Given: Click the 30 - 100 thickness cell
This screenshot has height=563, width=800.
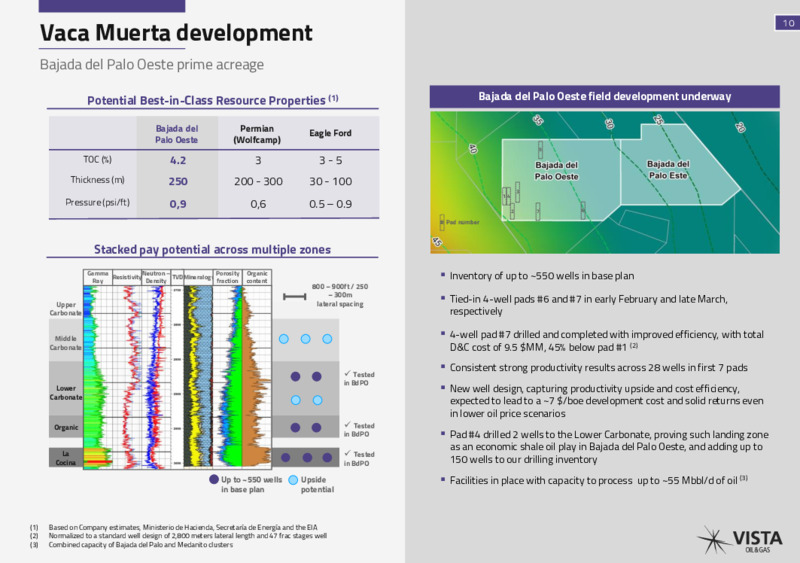Looking at the screenshot, I should tap(331, 182).
